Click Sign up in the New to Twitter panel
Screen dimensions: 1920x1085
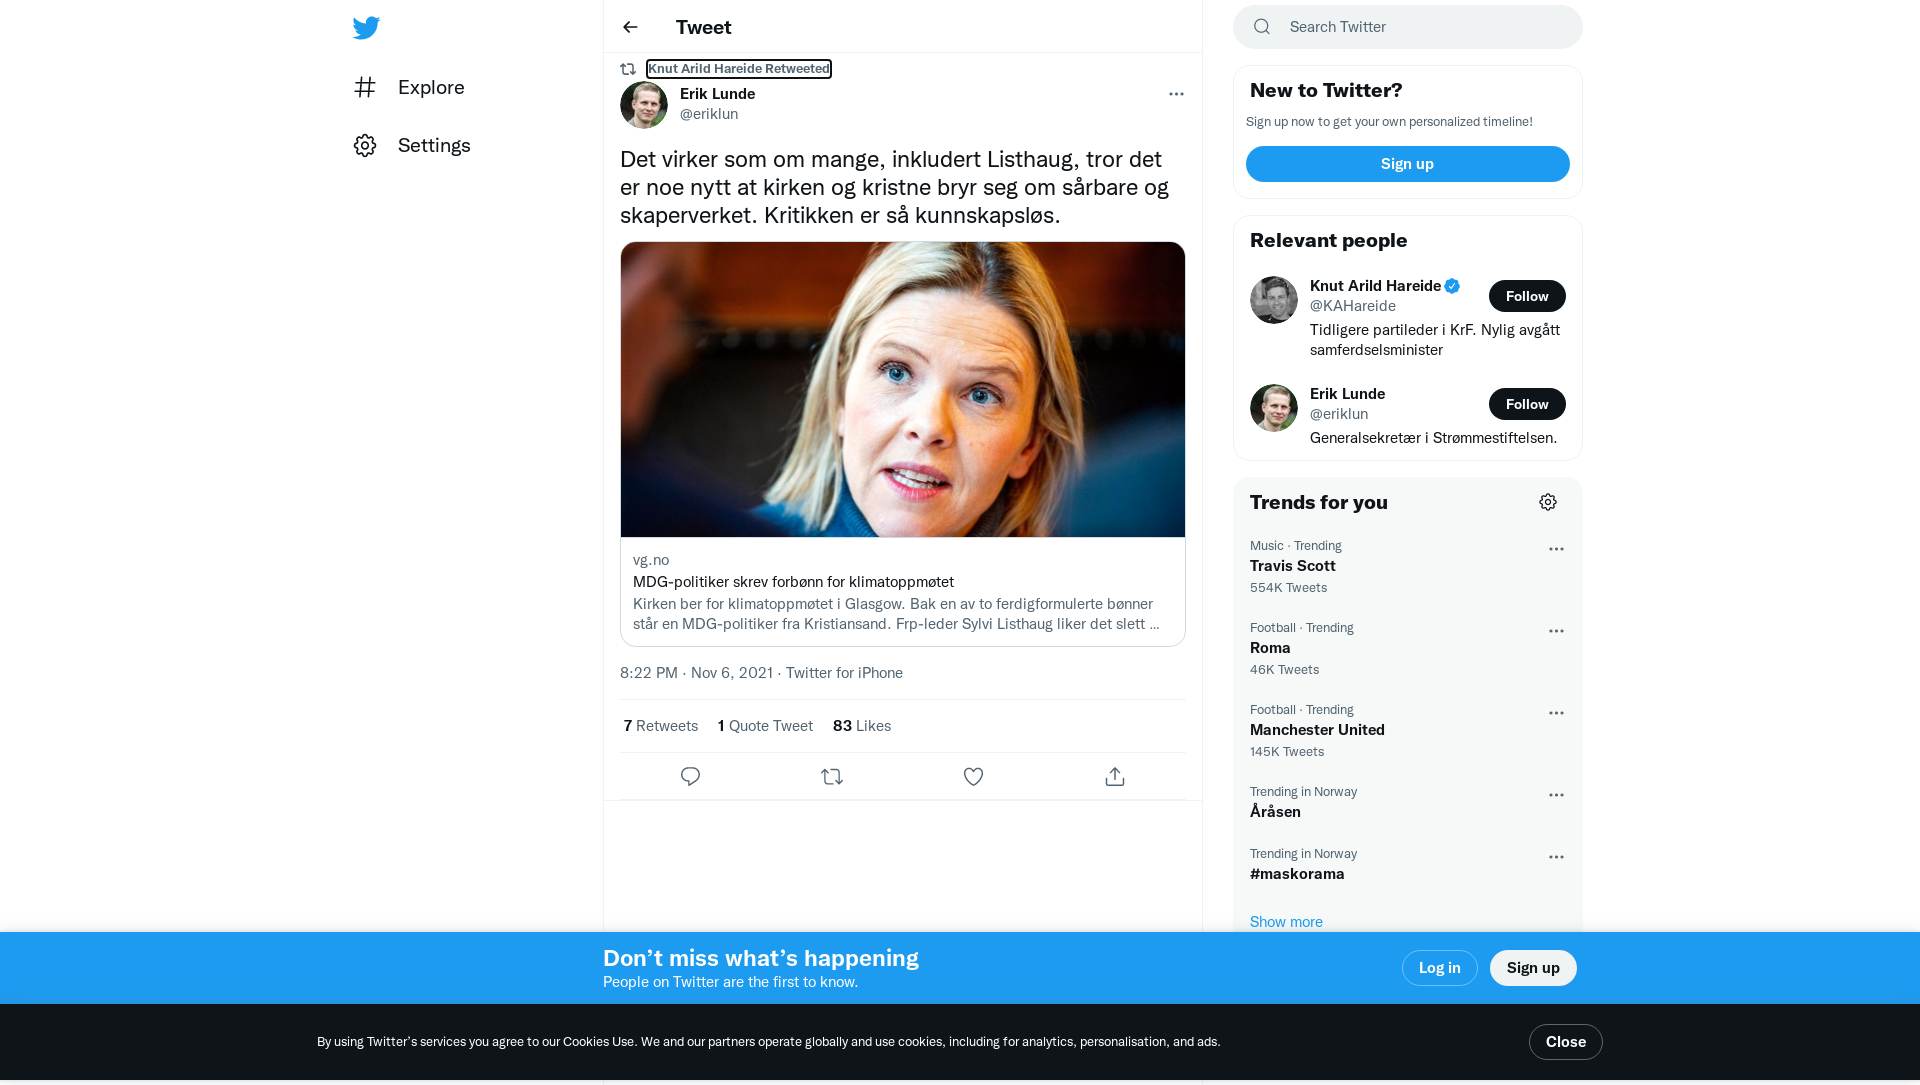click(1408, 164)
